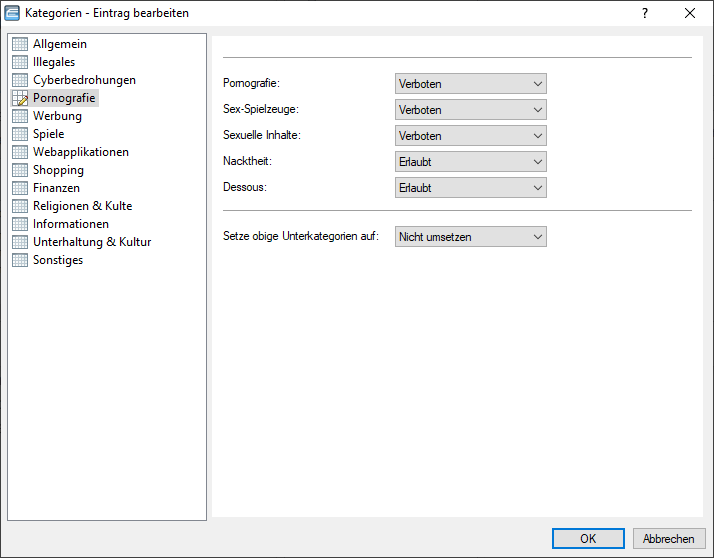Click the help question mark button
This screenshot has height=558, width=714.
pos(645,13)
